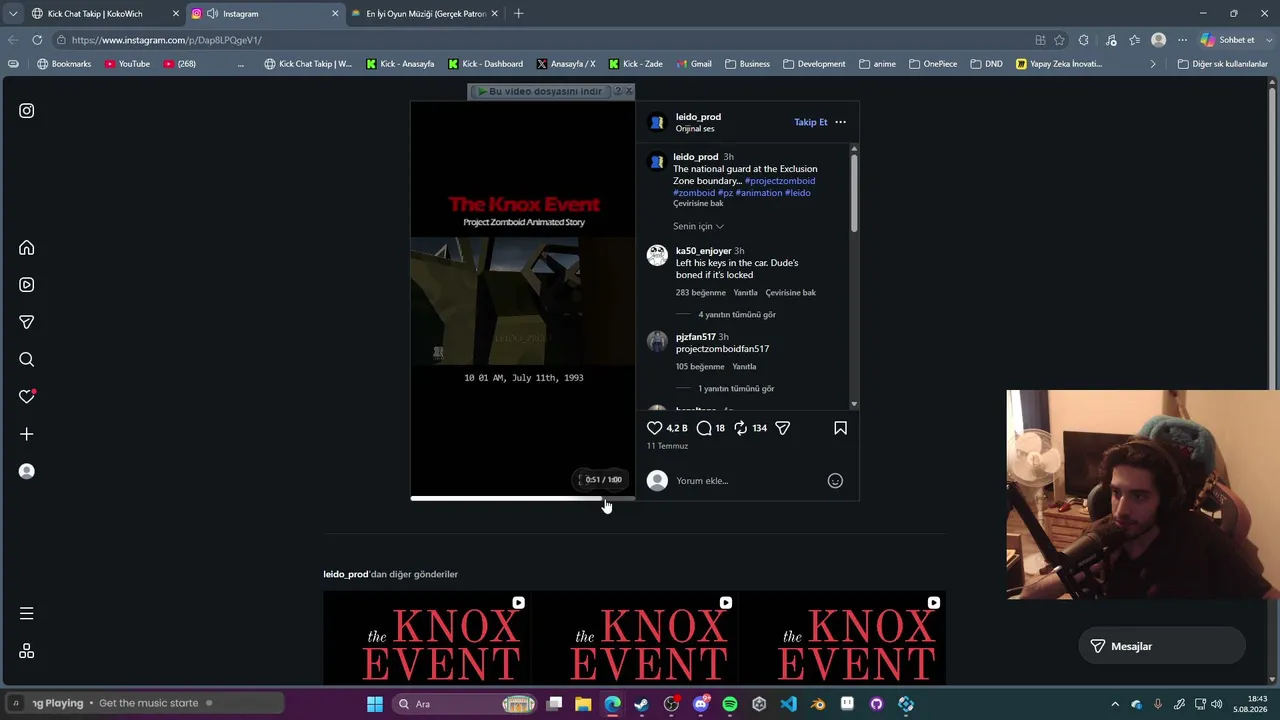1280x720 pixels.
Task: Expand the 'Senin için' comment sort dropdown
Action: pyautogui.click(x=698, y=226)
